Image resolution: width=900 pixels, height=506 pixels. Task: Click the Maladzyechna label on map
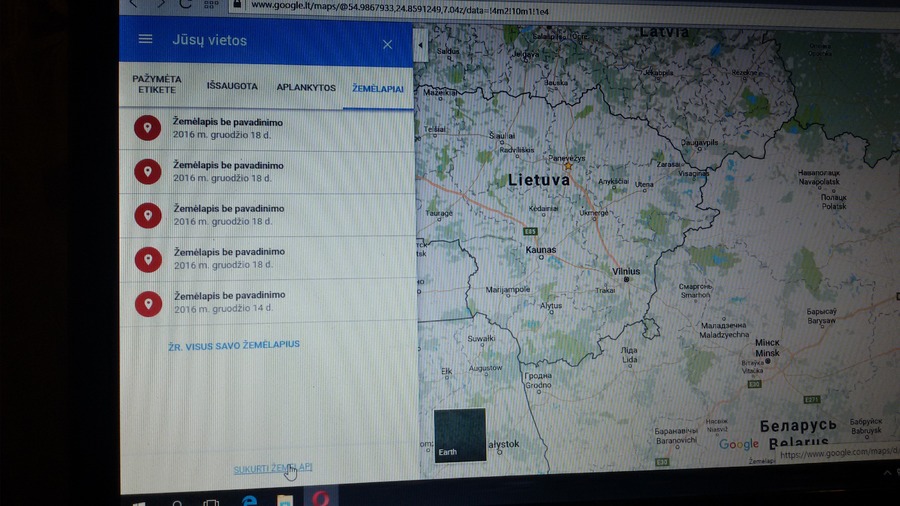pos(724,334)
